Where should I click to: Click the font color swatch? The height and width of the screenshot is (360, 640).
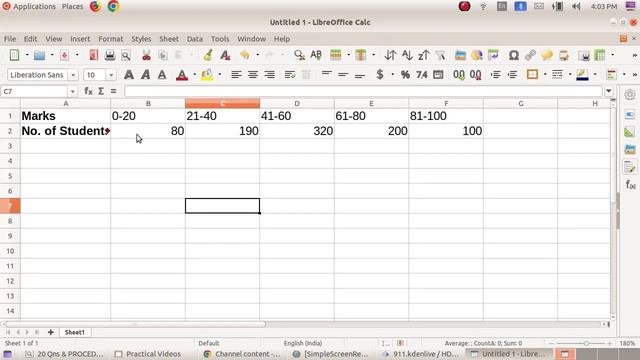(x=182, y=75)
